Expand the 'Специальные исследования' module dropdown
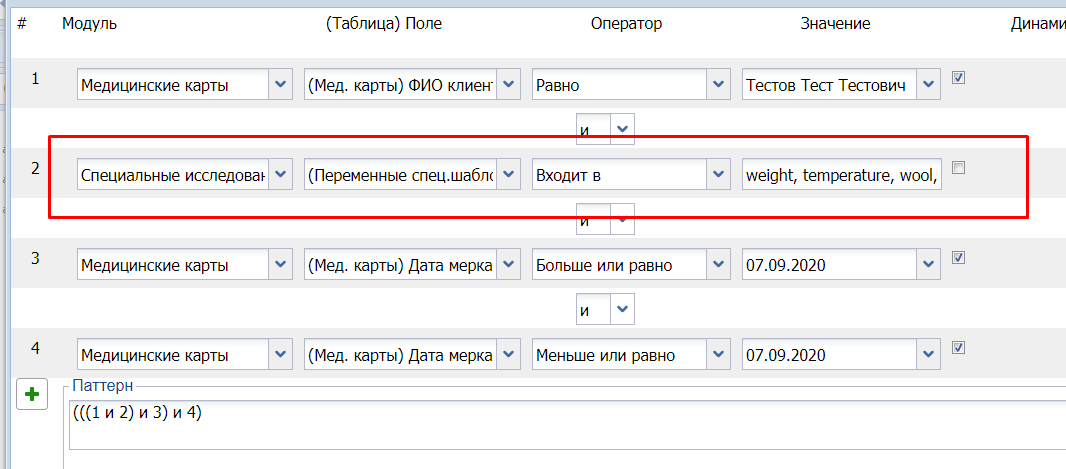The image size is (1066, 469). [281, 175]
